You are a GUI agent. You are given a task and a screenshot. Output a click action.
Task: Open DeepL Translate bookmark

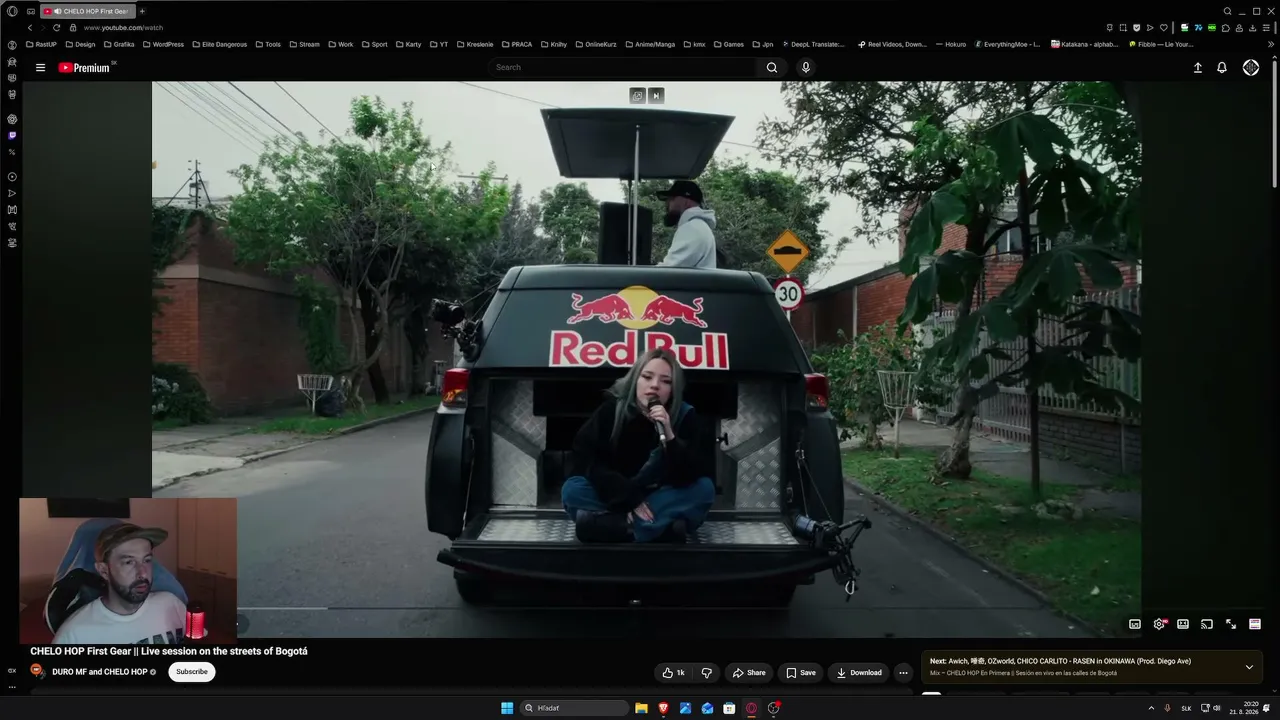[x=813, y=44]
